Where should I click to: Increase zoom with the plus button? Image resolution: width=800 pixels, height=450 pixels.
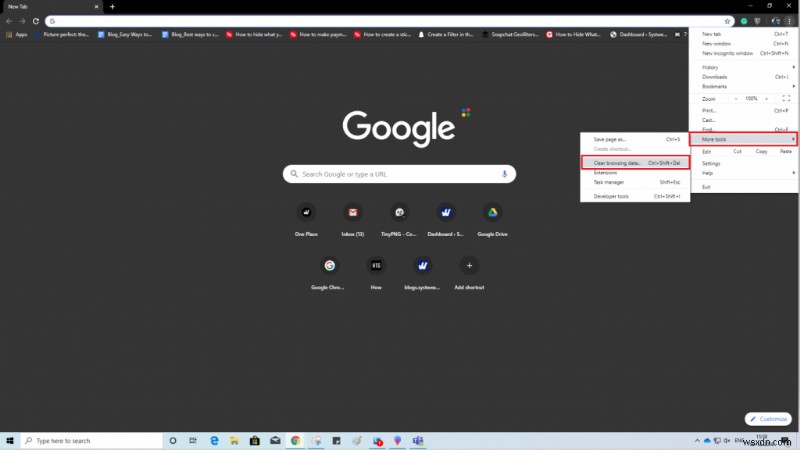click(x=766, y=98)
